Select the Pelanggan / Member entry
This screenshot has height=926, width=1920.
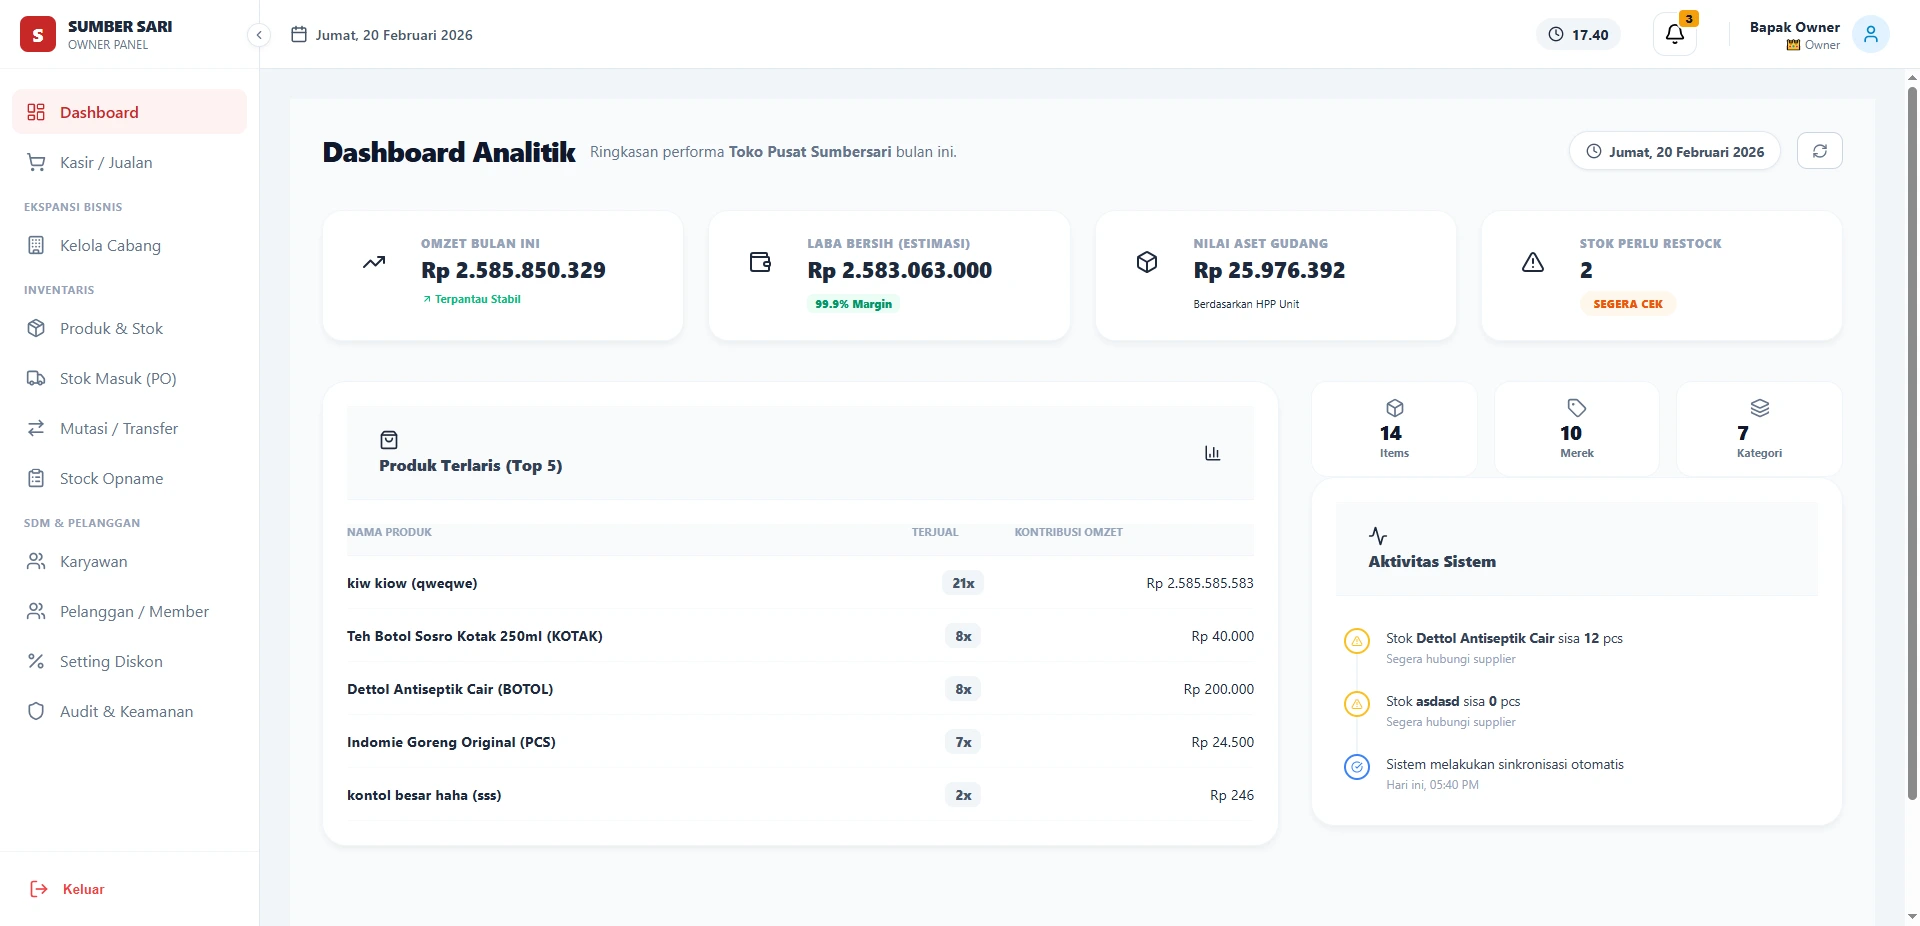pyautogui.click(x=133, y=611)
